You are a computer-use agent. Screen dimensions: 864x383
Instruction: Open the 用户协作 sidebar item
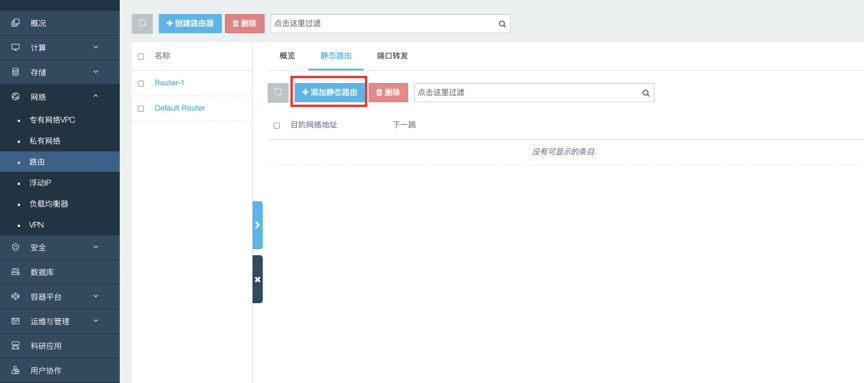click(60, 370)
